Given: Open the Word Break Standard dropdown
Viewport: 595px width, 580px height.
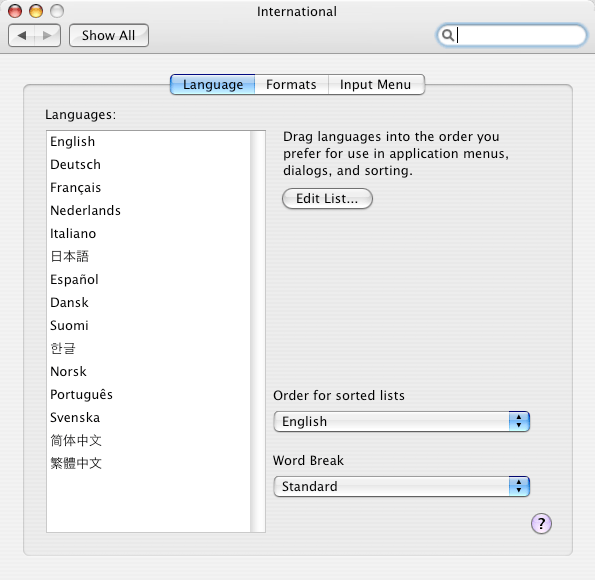Looking at the screenshot, I should [x=401, y=486].
